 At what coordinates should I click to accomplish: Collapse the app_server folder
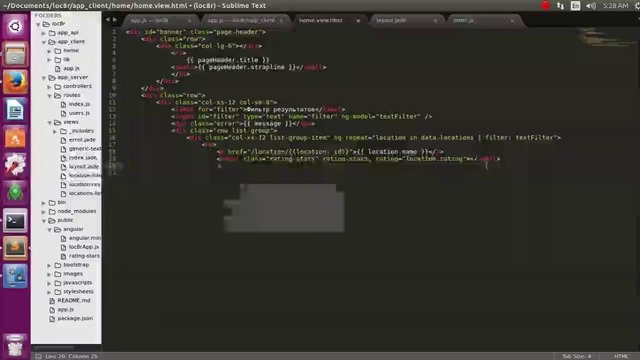[x=44, y=78]
